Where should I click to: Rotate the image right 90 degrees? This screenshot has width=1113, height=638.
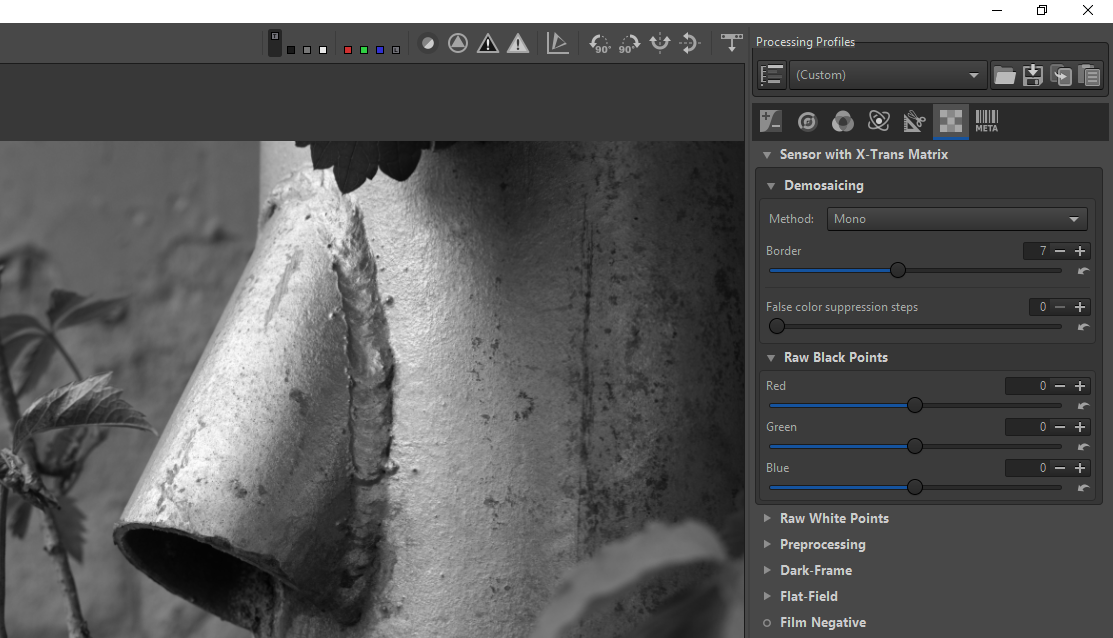[629, 44]
